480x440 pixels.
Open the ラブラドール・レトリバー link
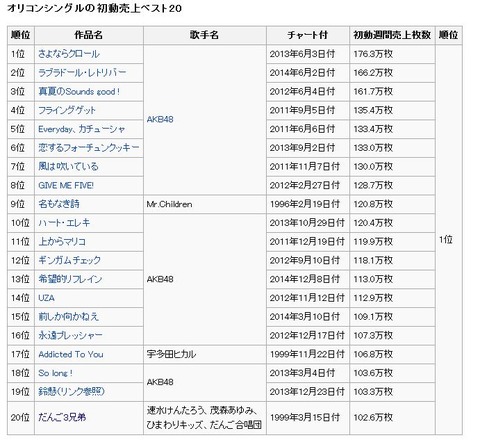(x=82, y=73)
